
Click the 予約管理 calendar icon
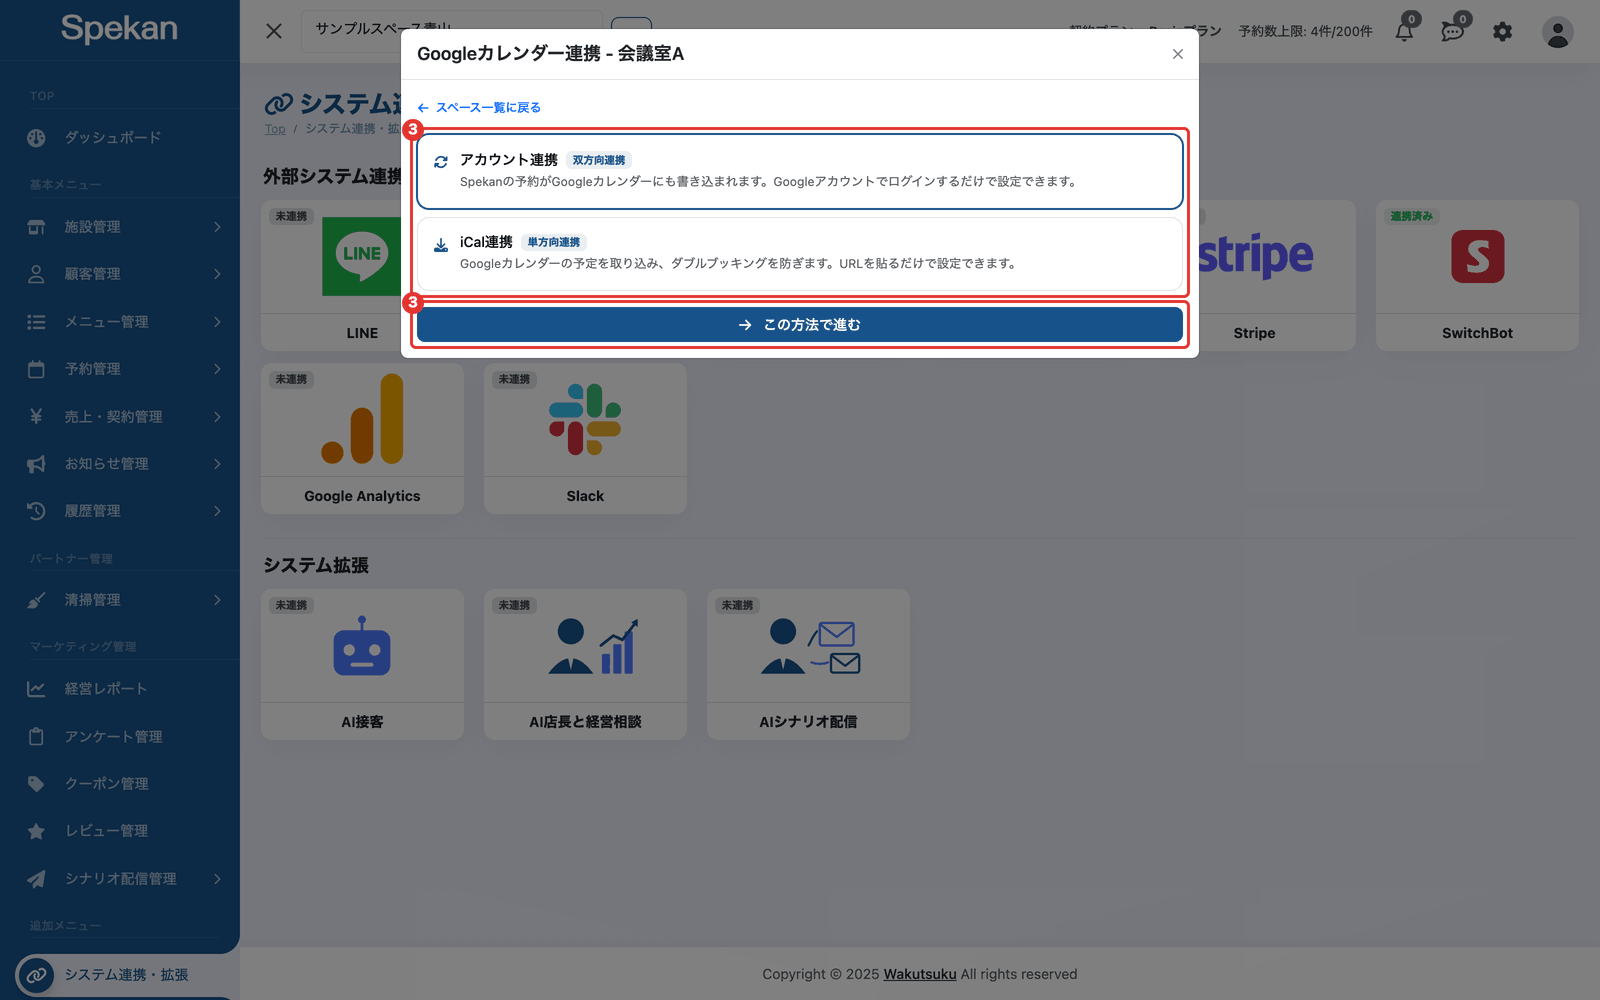(x=36, y=369)
